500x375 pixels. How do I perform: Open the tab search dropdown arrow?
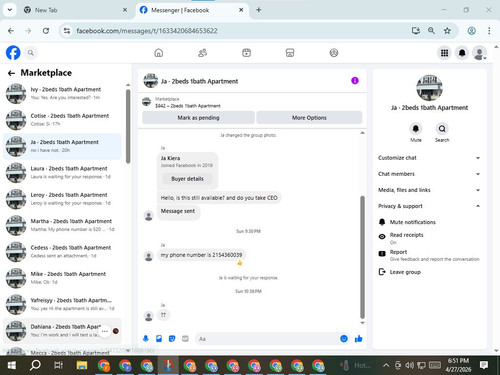10,10
